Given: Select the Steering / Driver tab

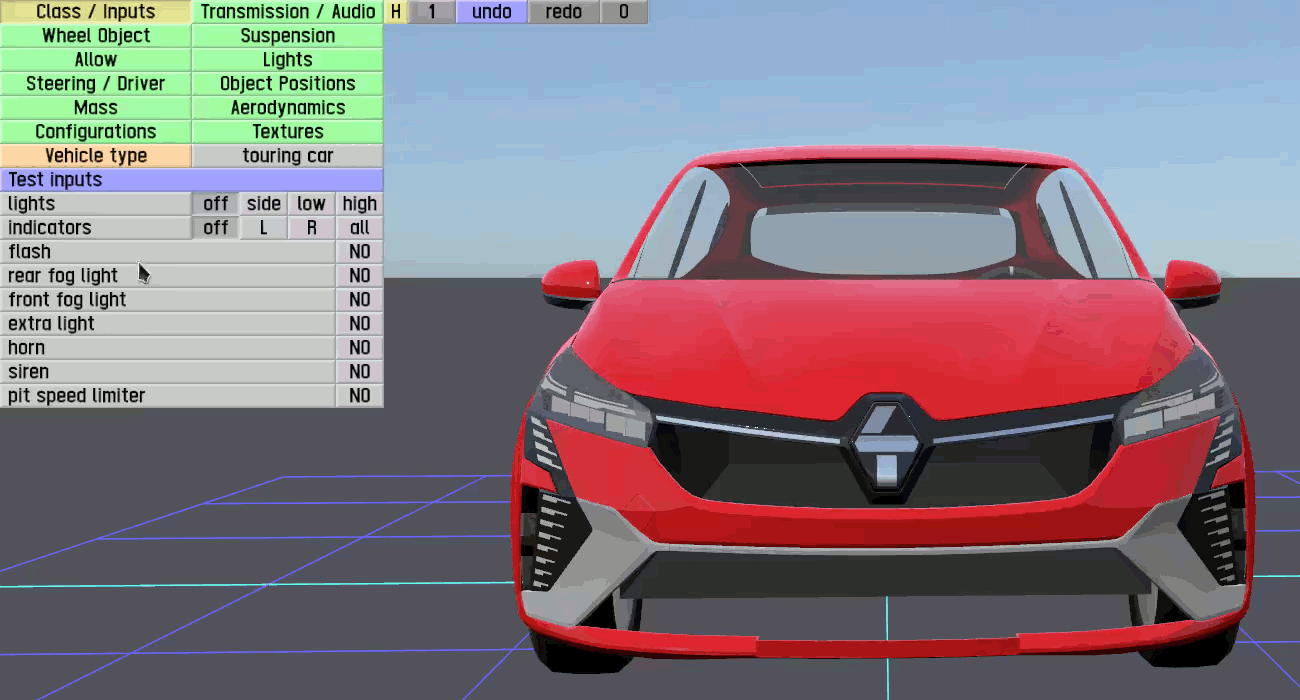Looking at the screenshot, I should tap(96, 84).
